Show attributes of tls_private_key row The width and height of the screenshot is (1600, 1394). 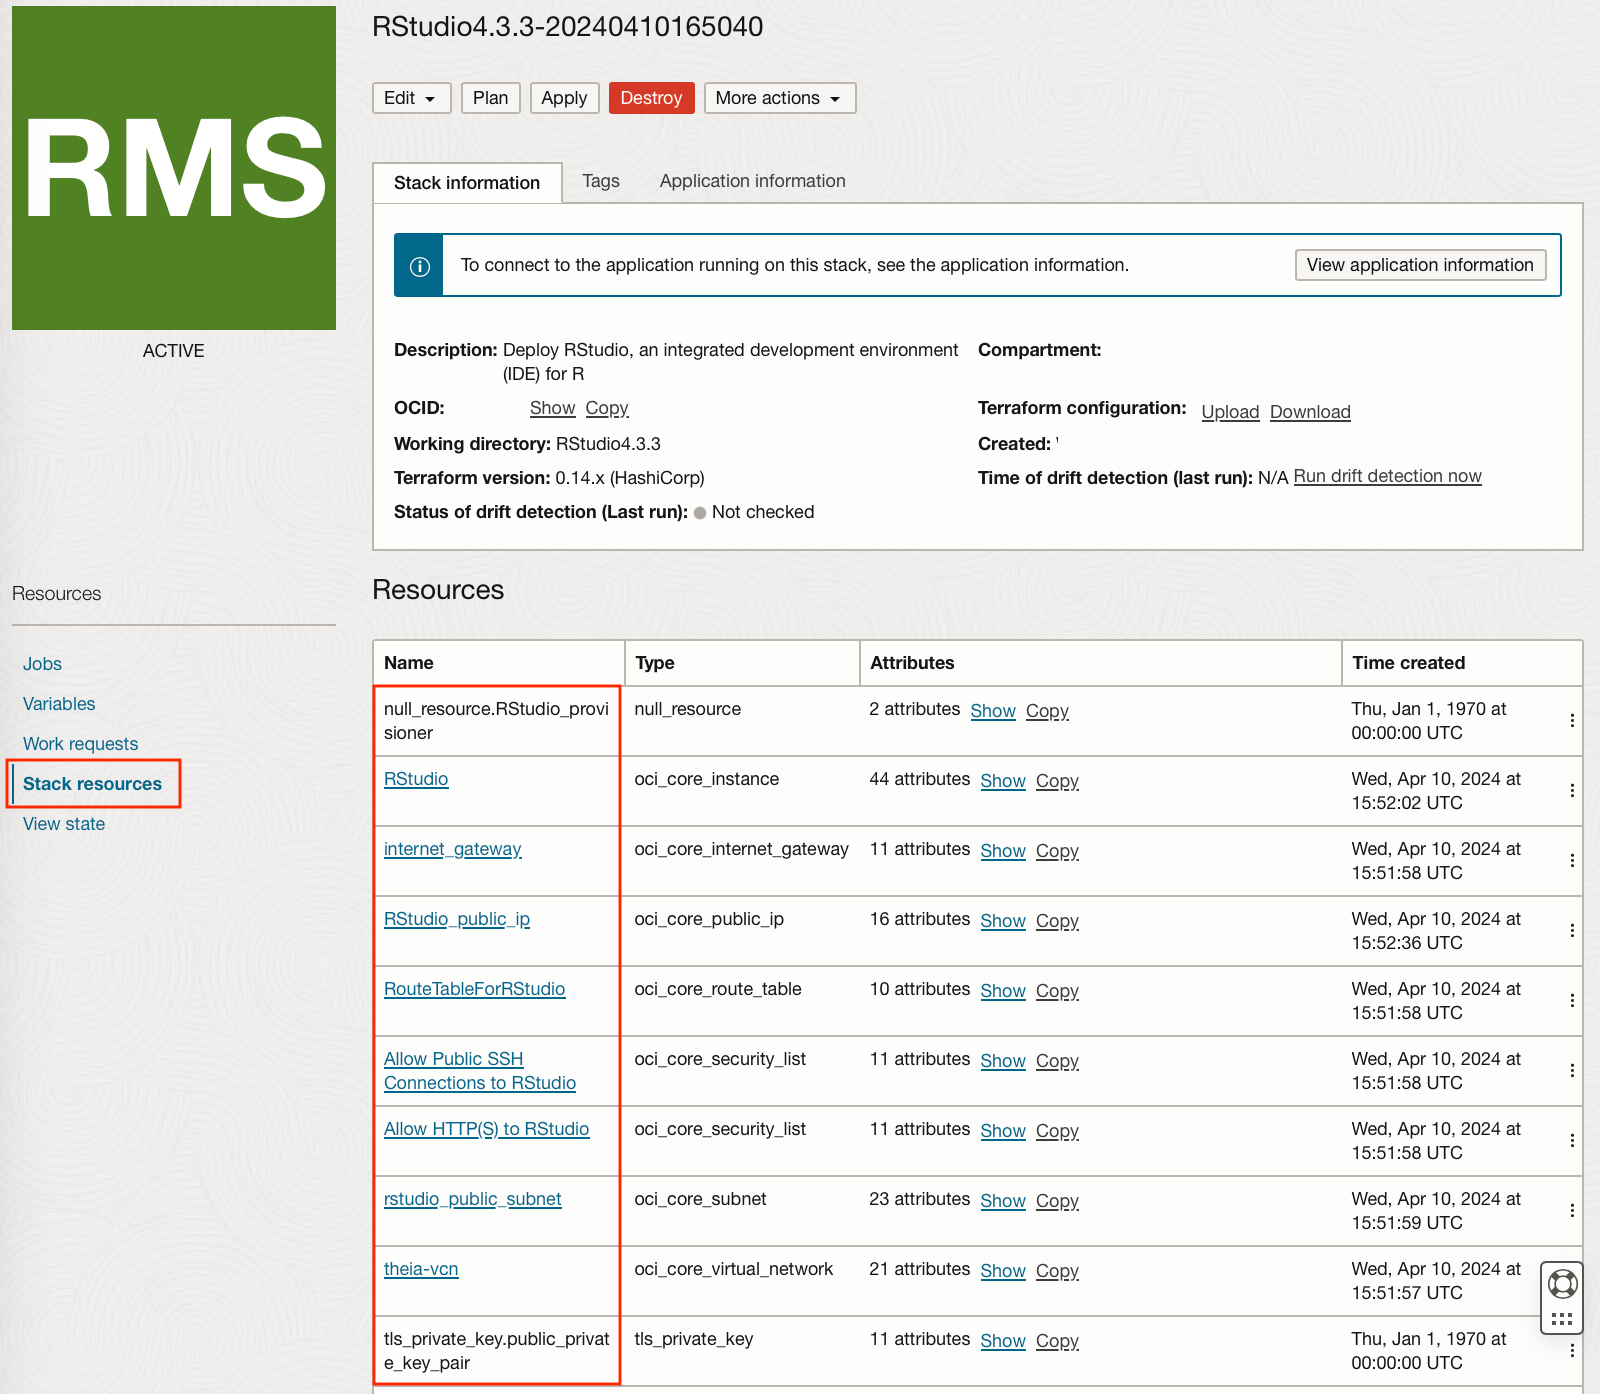click(x=1003, y=1341)
